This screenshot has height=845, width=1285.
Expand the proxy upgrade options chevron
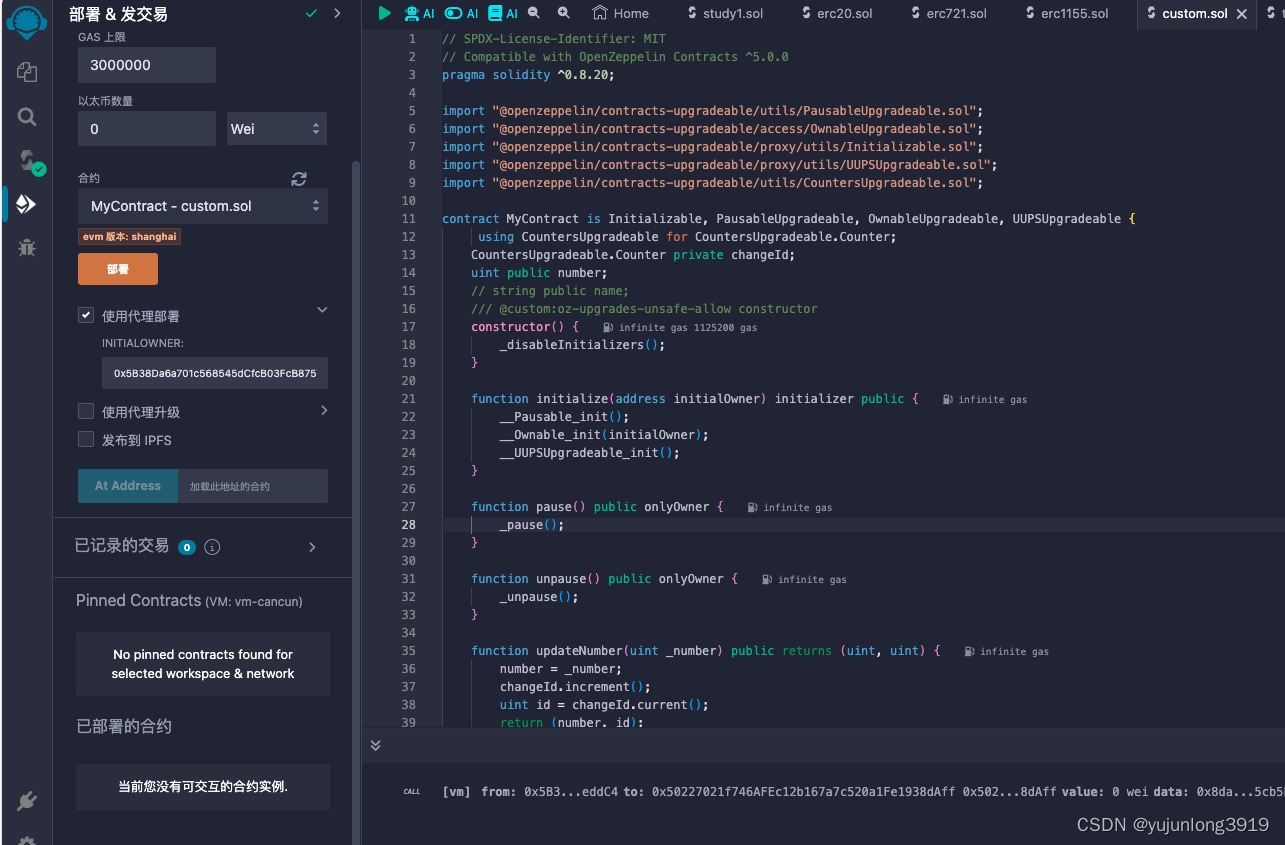323,410
